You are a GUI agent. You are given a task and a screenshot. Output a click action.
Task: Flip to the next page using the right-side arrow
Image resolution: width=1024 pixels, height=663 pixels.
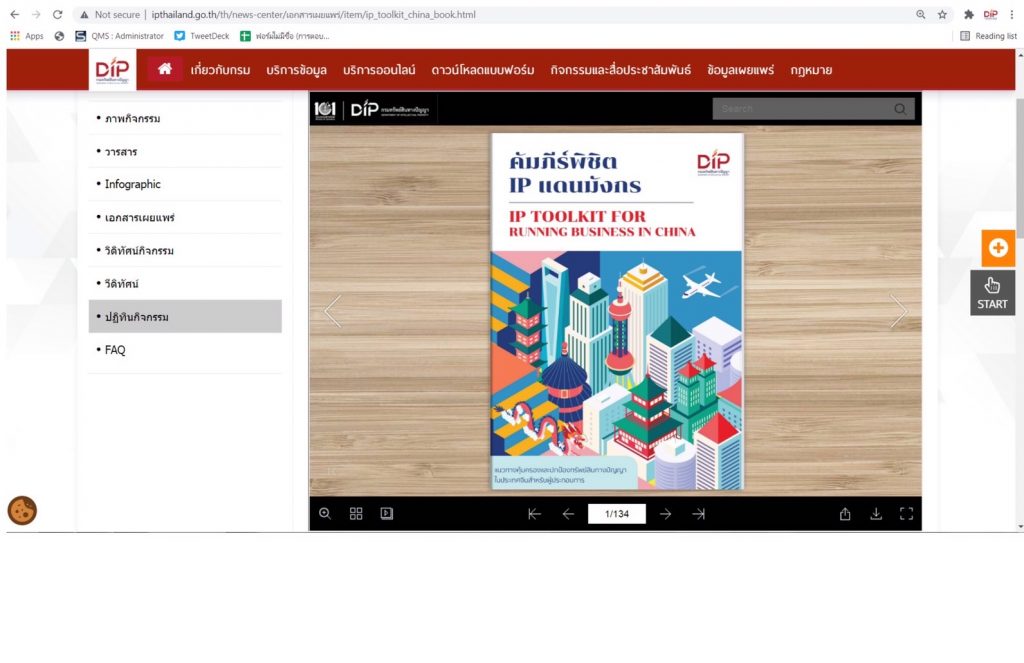(x=898, y=311)
